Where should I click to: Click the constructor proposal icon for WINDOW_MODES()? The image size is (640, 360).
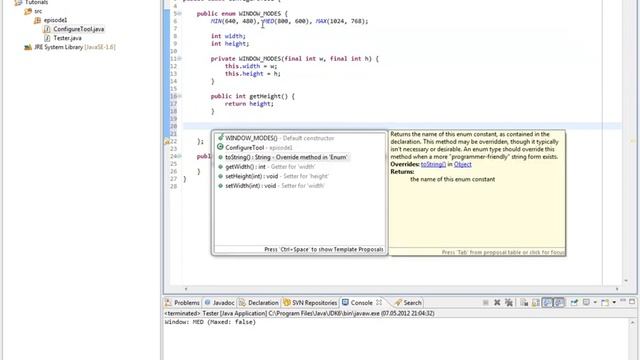click(x=220, y=138)
